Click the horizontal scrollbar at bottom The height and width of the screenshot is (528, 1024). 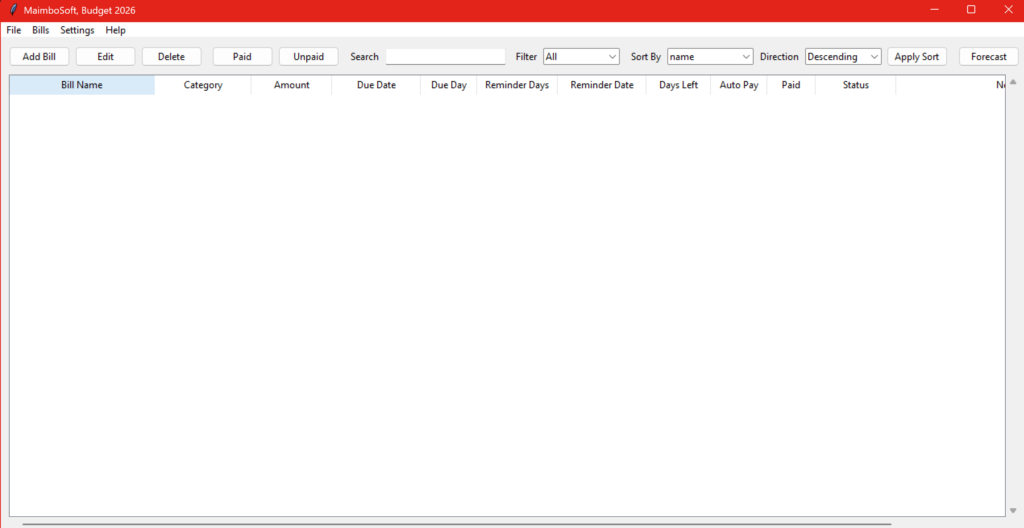(455, 523)
